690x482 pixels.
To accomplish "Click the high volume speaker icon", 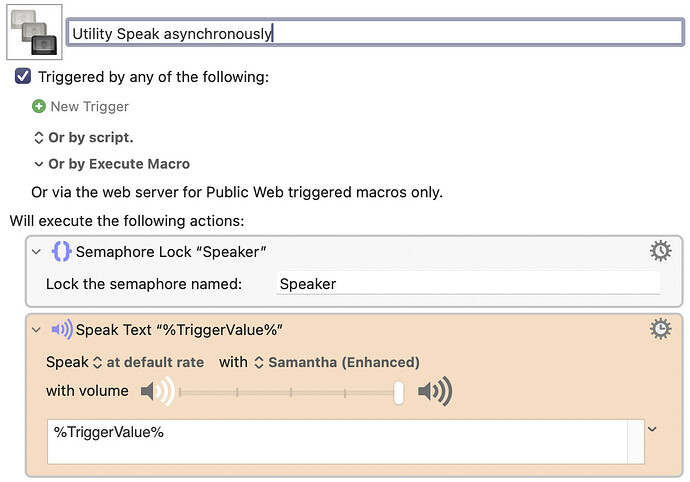I will pyautogui.click(x=435, y=392).
